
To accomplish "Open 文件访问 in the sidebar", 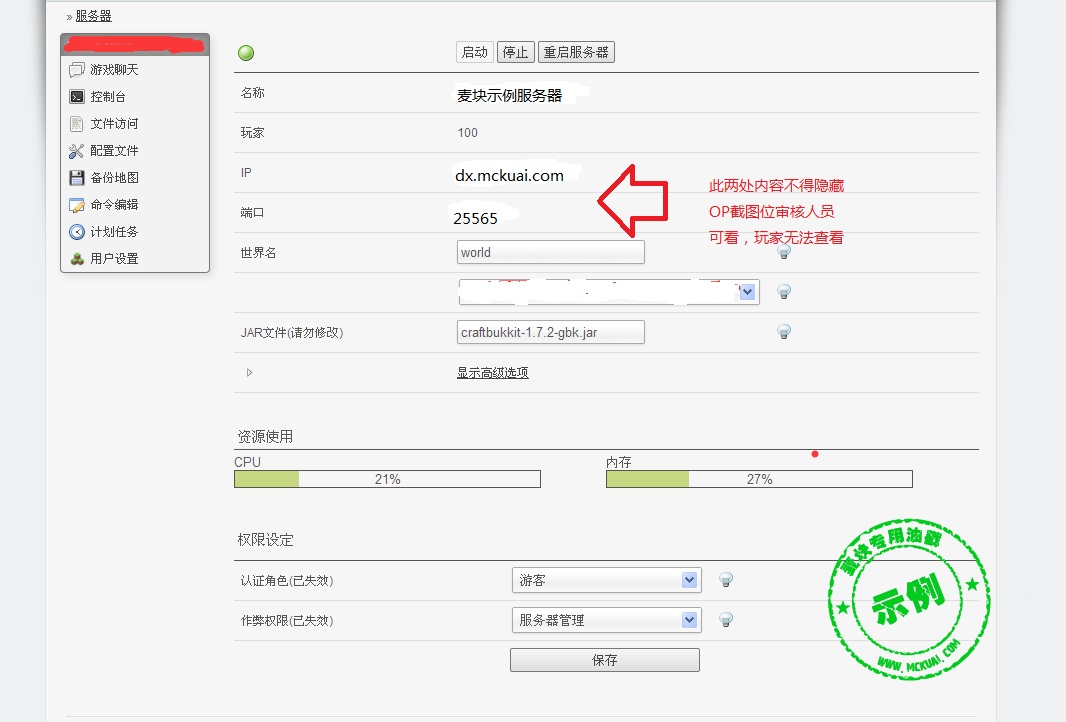I will pos(114,124).
